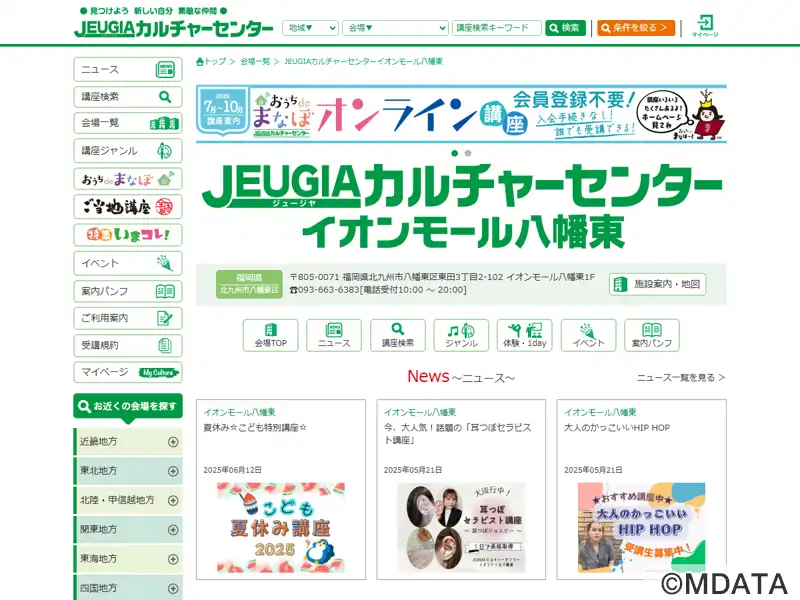
Task: Open the 会場 dropdown
Action: coord(395,28)
